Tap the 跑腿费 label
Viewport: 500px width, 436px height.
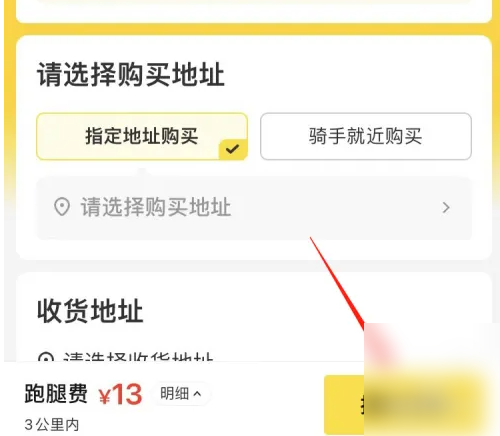[56, 394]
